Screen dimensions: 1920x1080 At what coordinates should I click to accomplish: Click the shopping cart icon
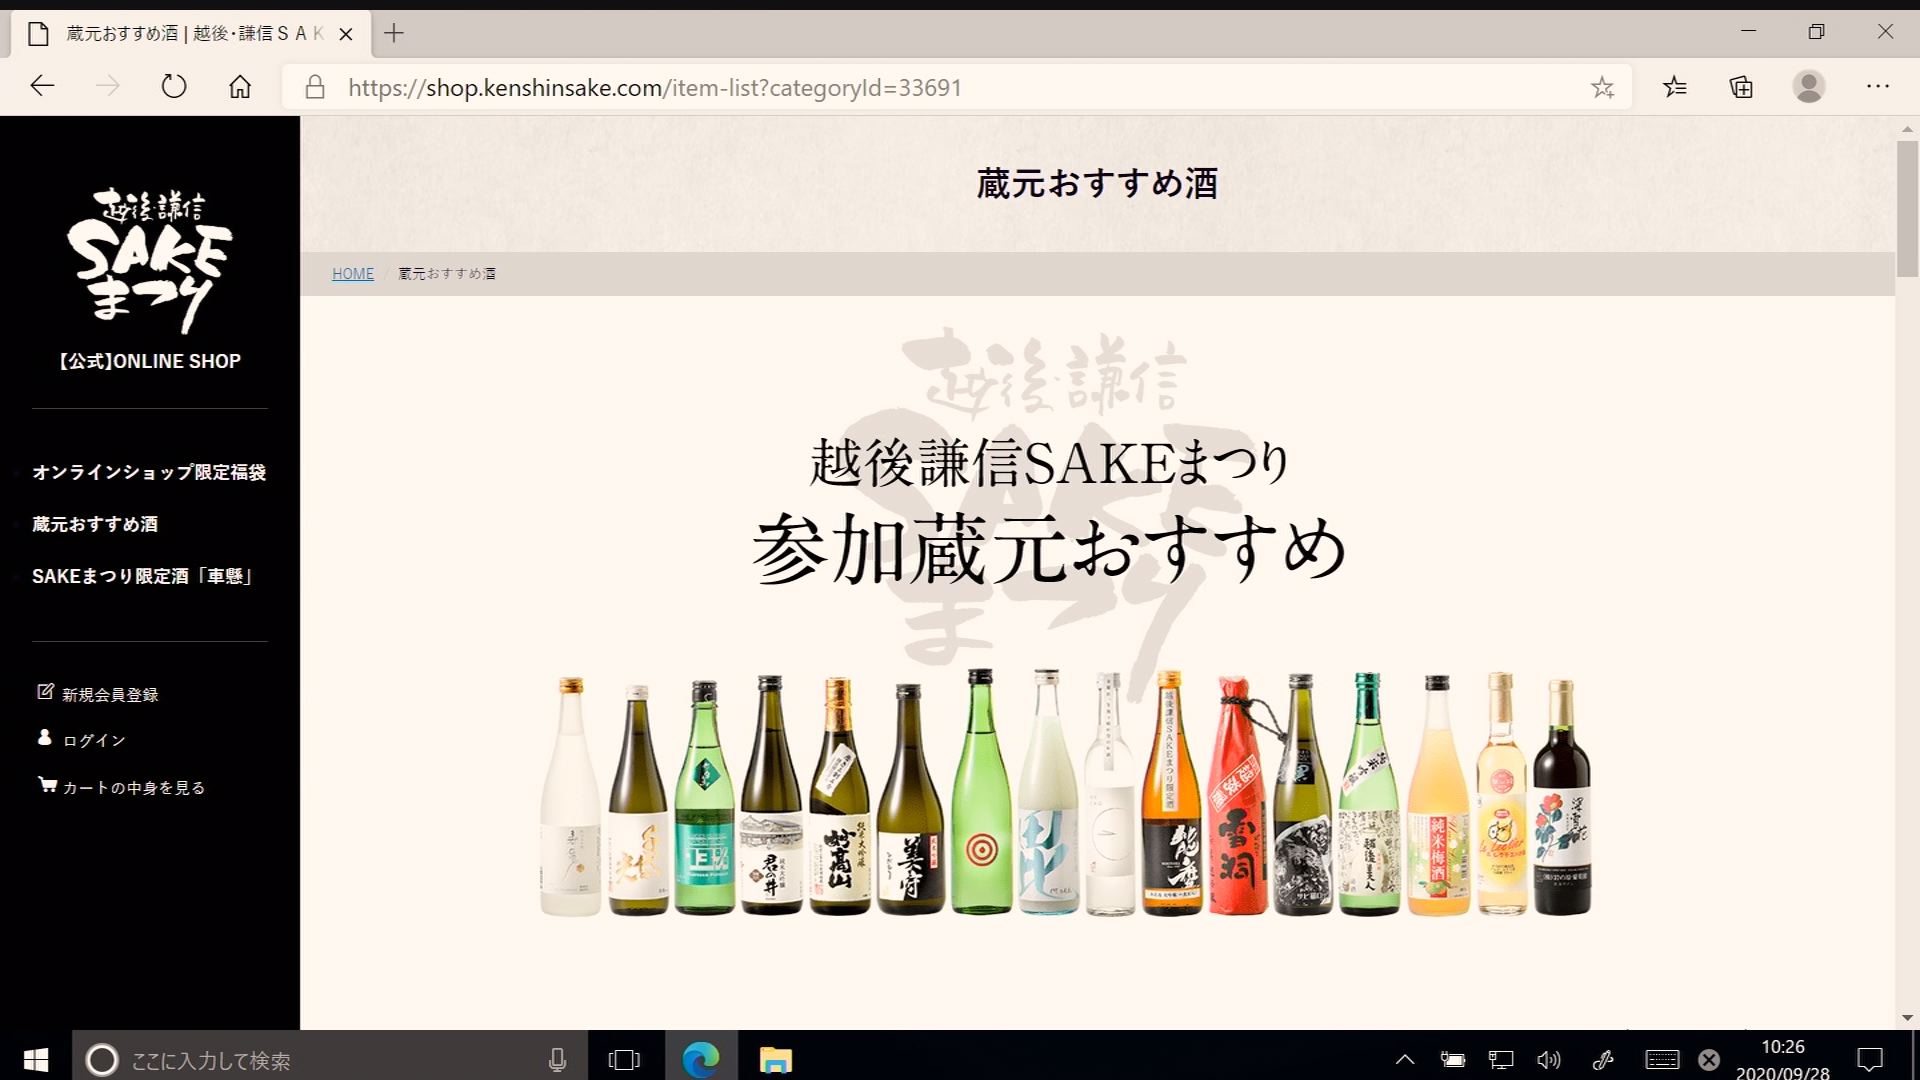(47, 784)
